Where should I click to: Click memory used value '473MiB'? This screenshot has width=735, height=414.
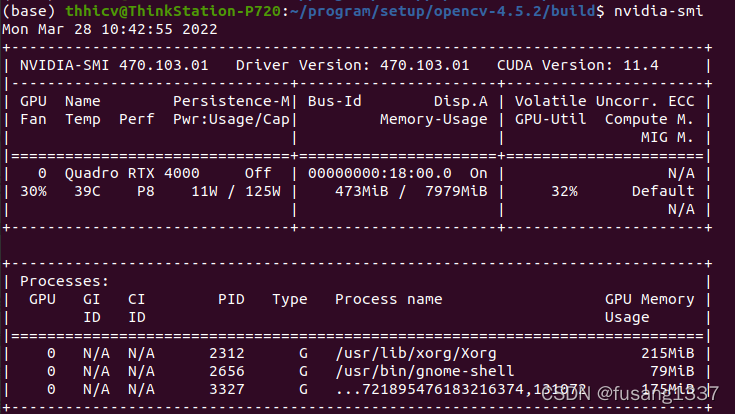coord(362,191)
